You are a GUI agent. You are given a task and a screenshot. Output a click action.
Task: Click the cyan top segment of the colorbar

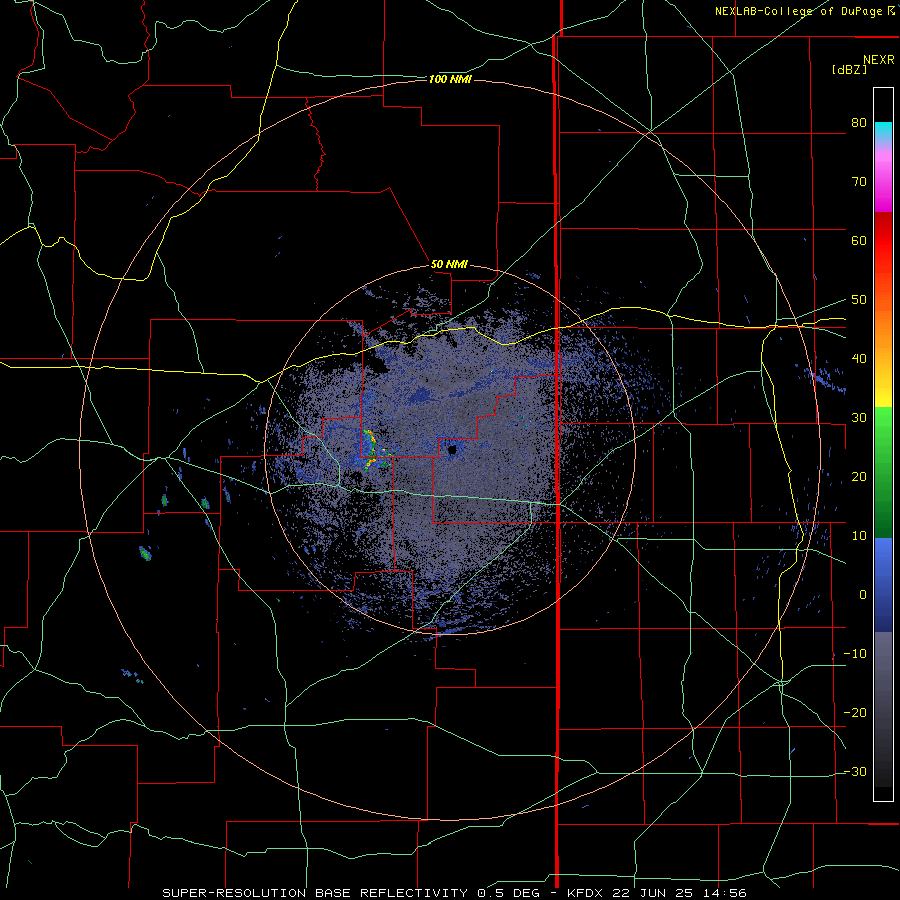coord(883,132)
